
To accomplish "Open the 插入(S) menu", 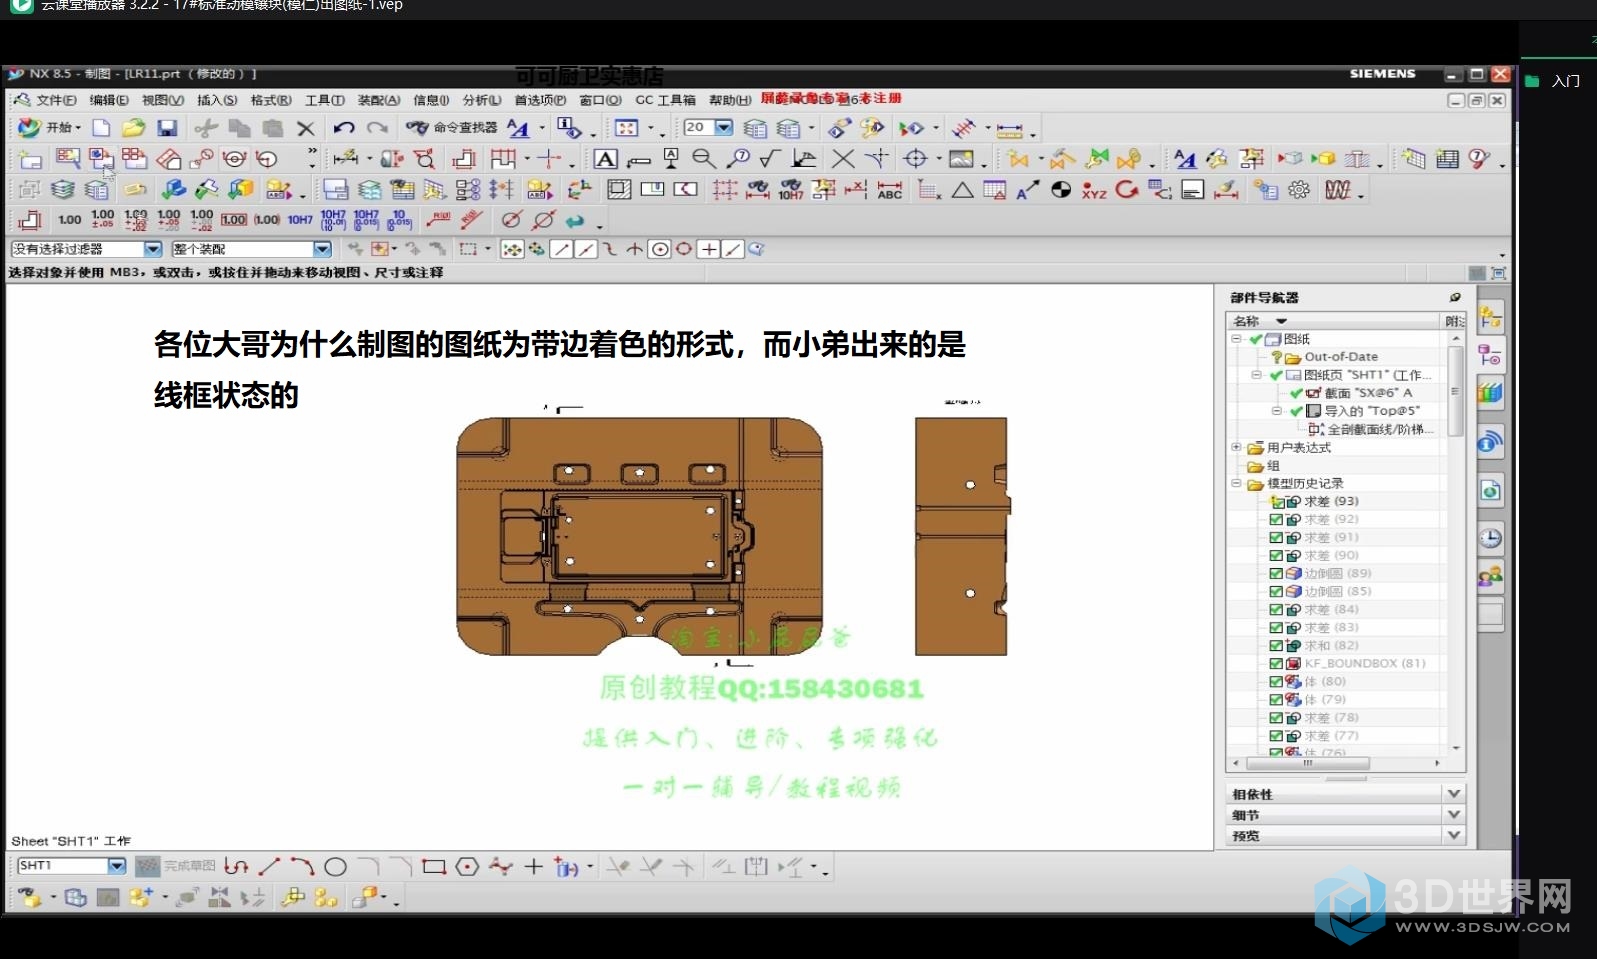I will click(217, 100).
